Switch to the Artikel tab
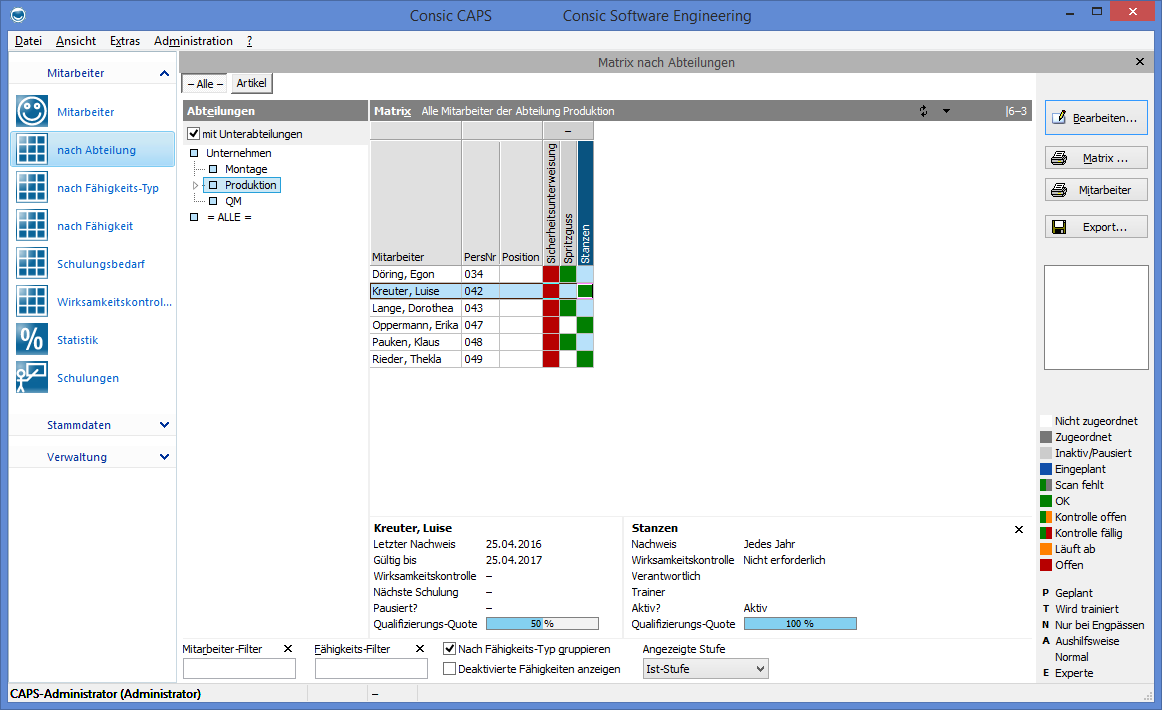Viewport: 1162px width, 710px height. [251, 84]
